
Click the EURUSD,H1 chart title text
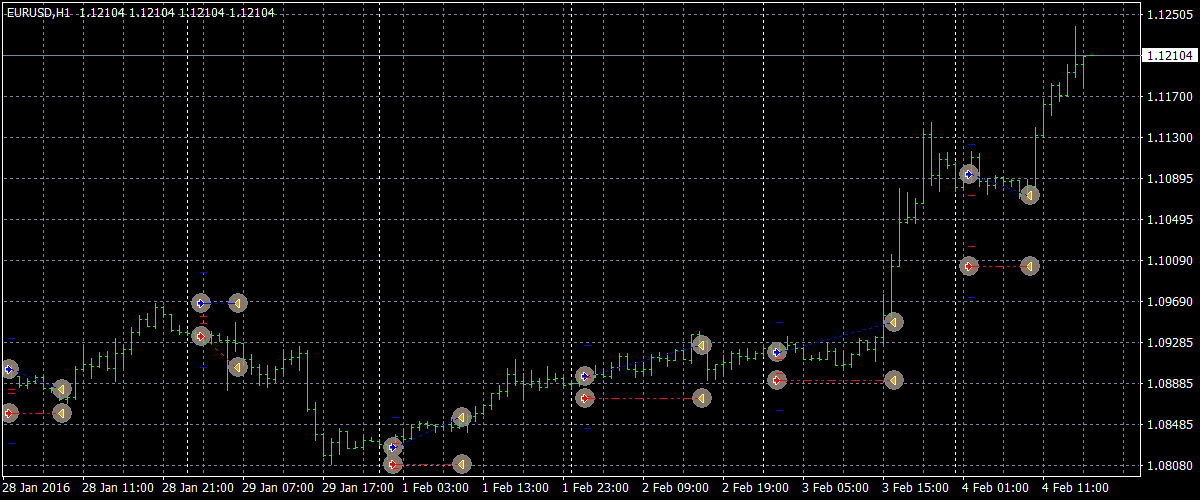point(38,12)
